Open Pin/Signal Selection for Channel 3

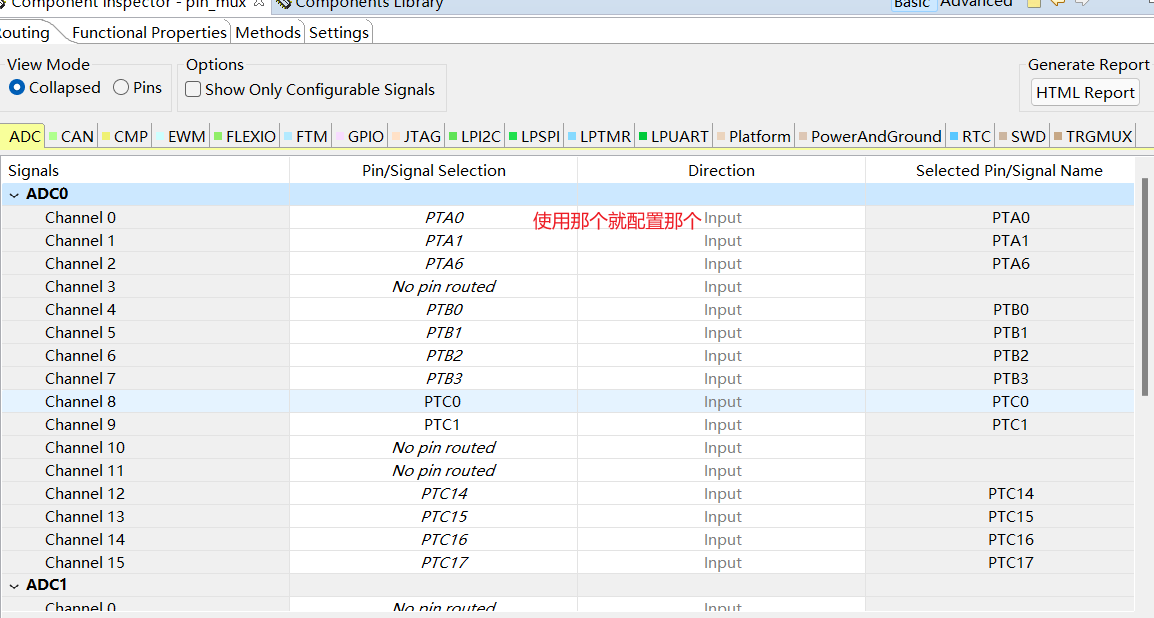pos(432,286)
